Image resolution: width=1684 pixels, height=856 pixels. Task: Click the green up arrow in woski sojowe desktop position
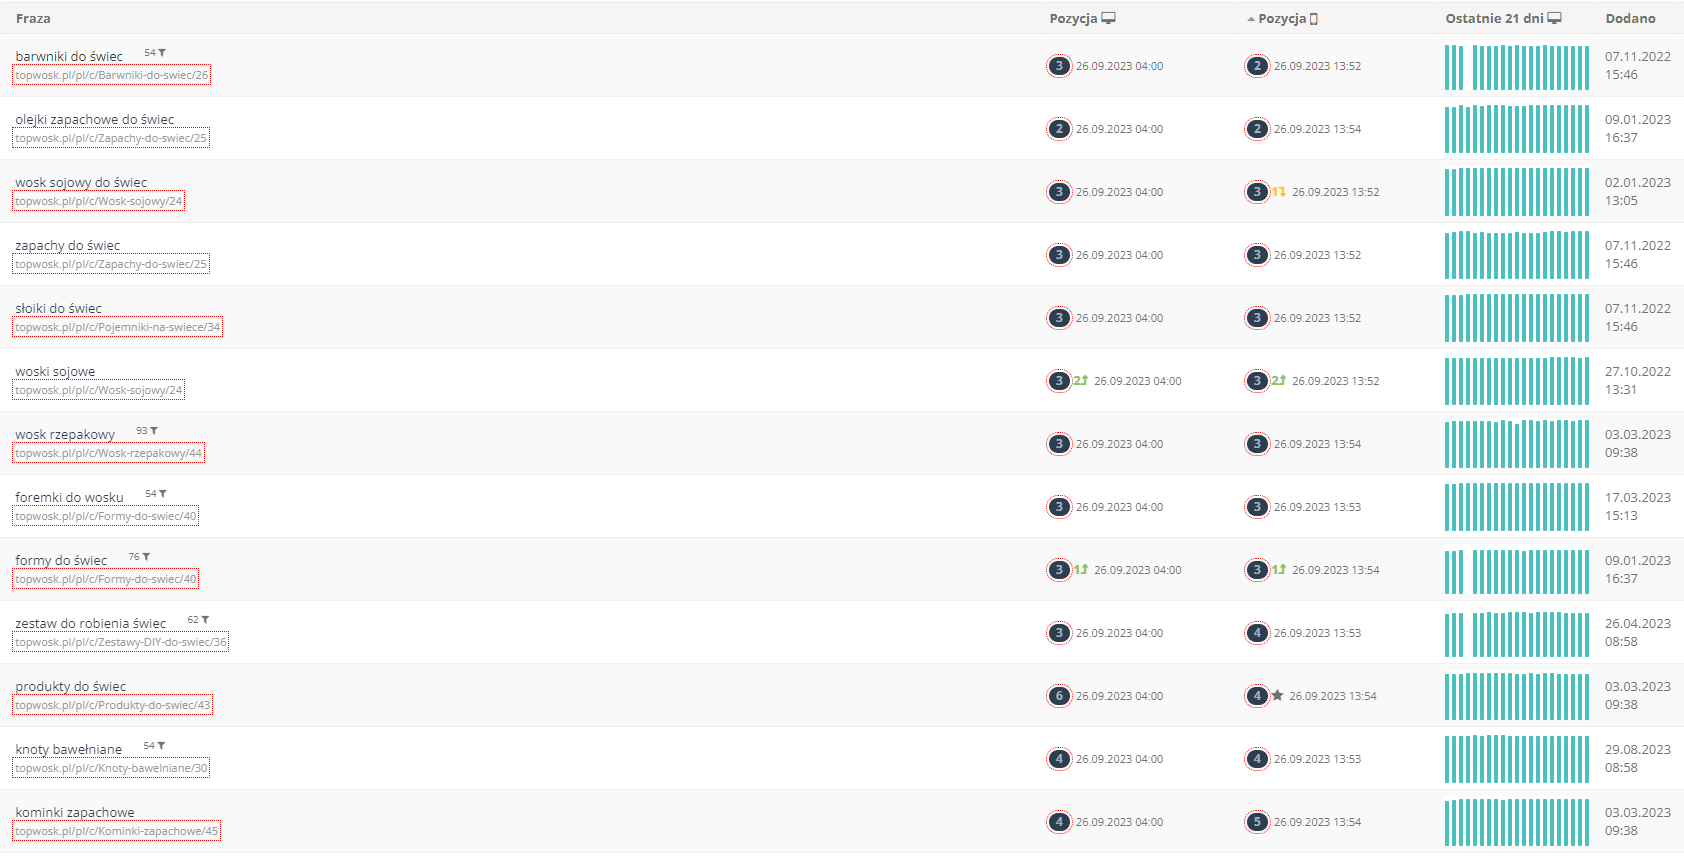click(1083, 380)
